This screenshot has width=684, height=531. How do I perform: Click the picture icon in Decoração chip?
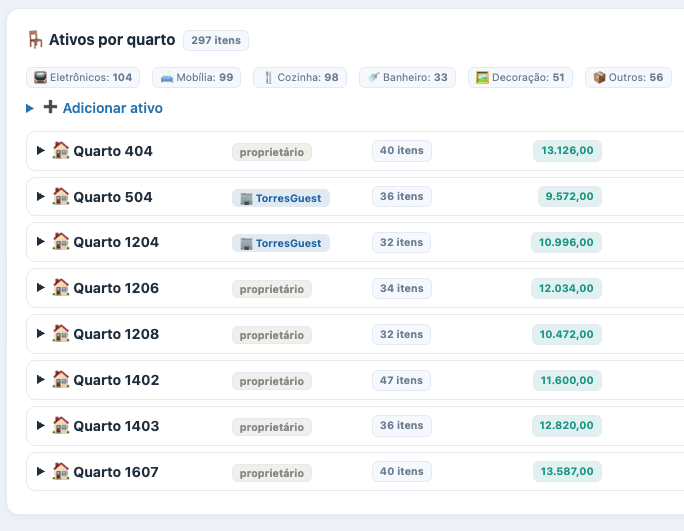pyautogui.click(x=482, y=78)
